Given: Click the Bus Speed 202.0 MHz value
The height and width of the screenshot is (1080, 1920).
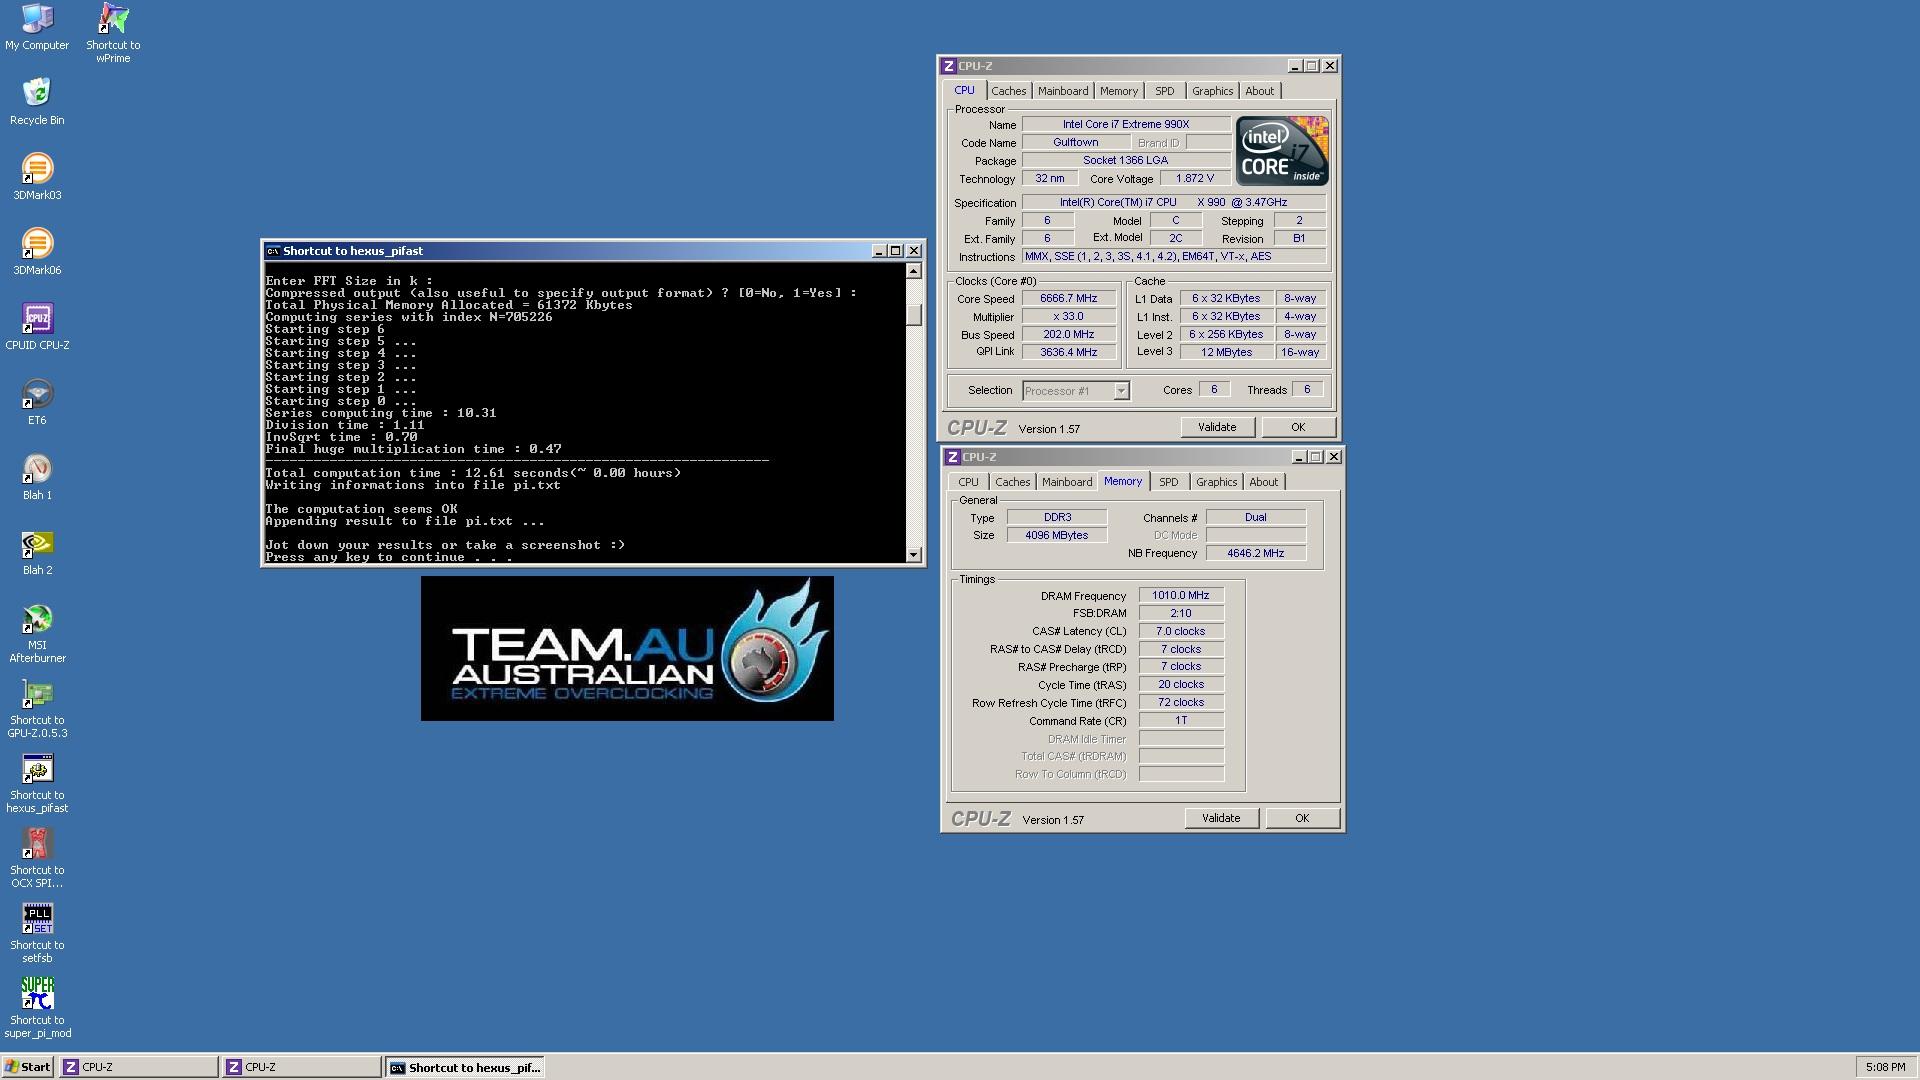Looking at the screenshot, I should coord(1068,335).
